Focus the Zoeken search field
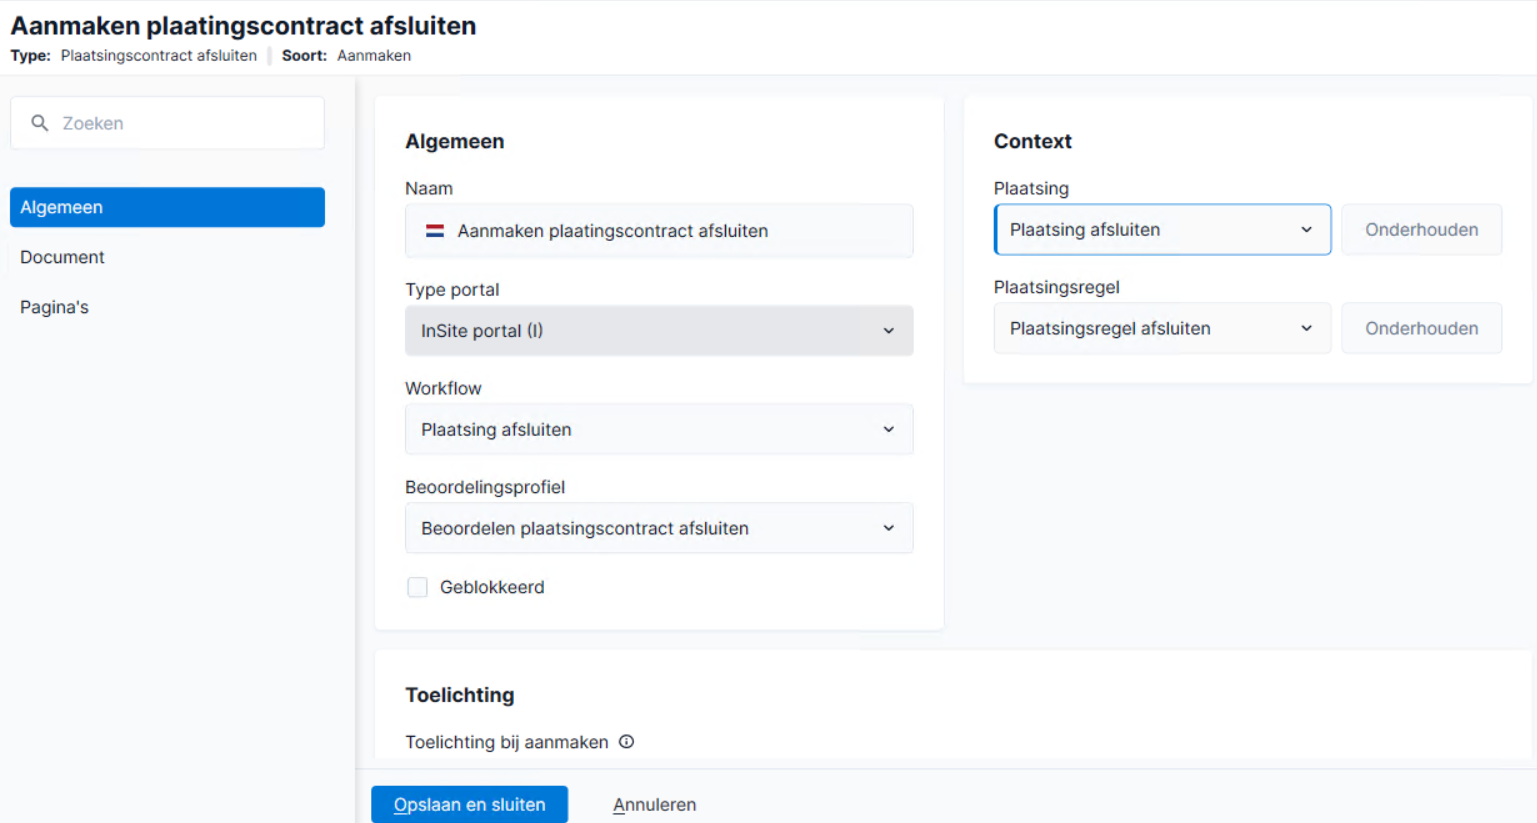Image resolution: width=1537 pixels, height=823 pixels. (167, 123)
